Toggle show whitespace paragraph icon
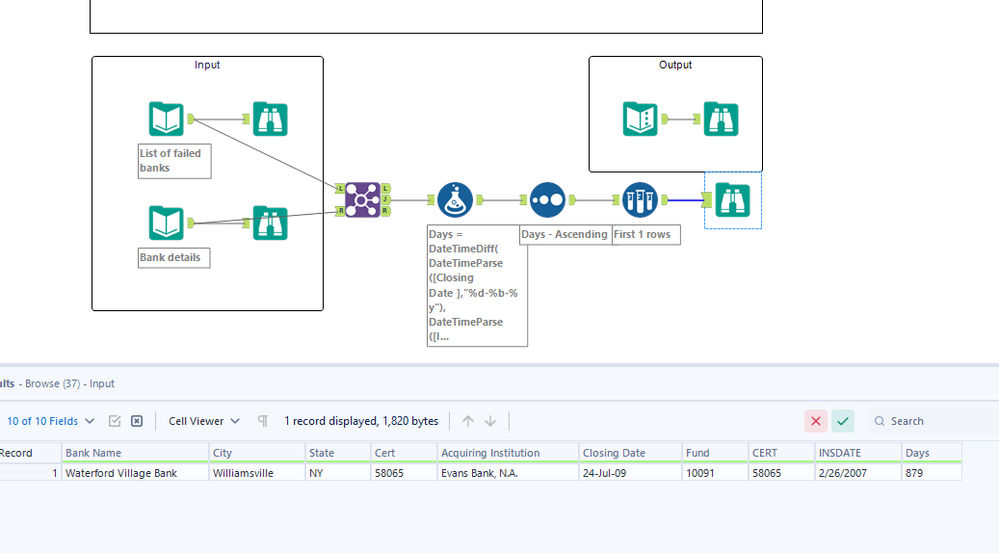 coord(262,421)
